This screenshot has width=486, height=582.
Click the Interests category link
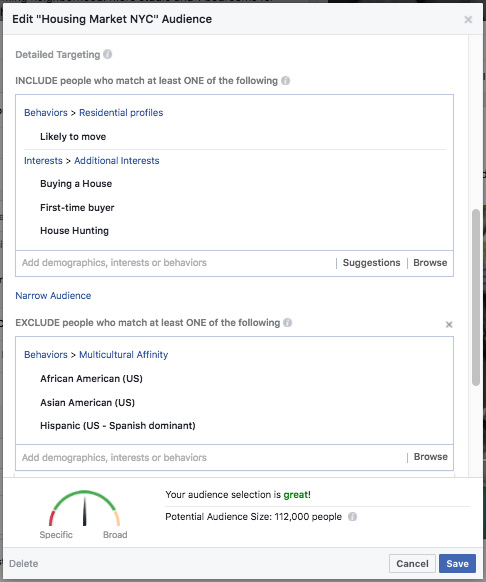tap(43, 161)
